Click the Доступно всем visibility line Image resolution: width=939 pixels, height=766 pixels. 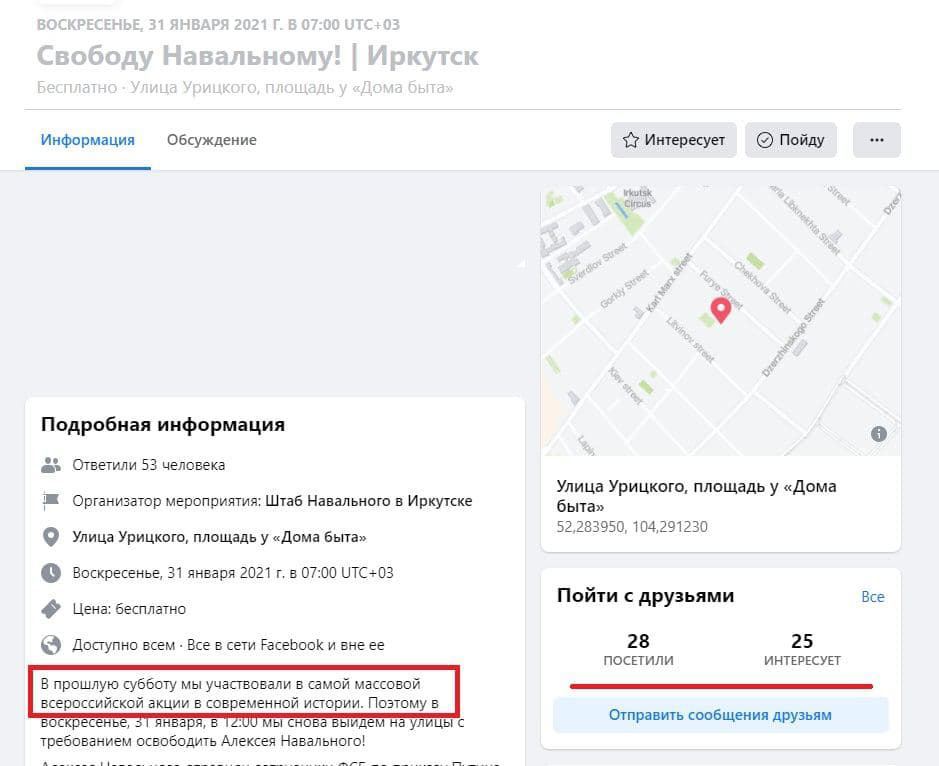pyautogui.click(x=228, y=645)
